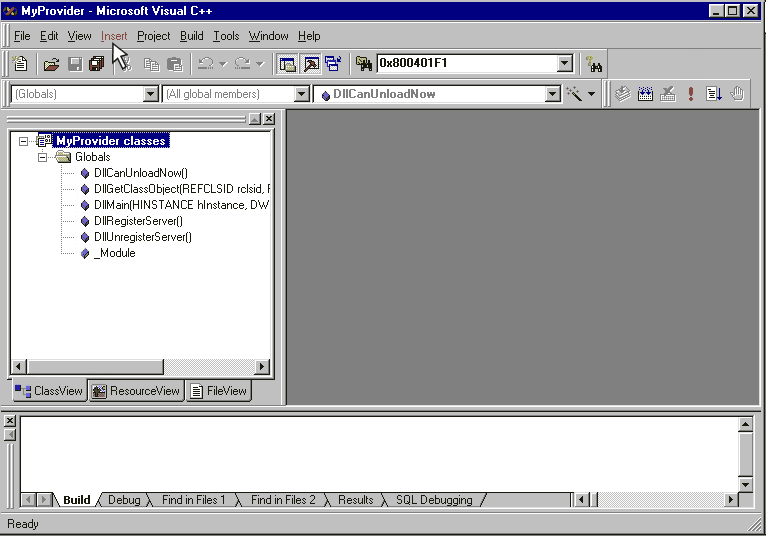Select the Globals folder item
The image size is (766, 536).
coord(92,157)
